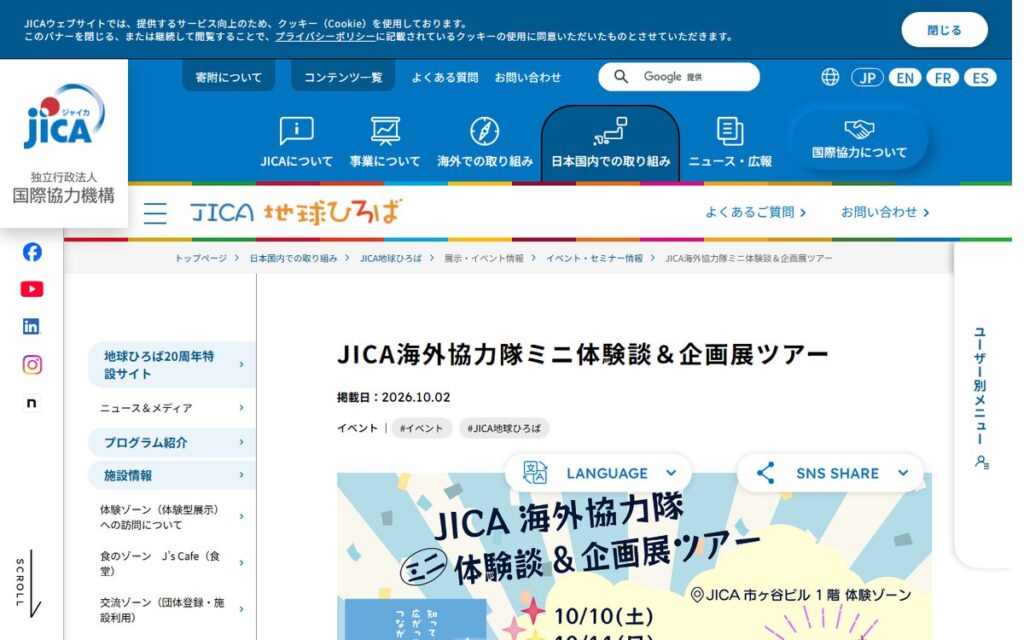
Task: Click the user icon below ユーザー別メニュー
Action: [982, 462]
